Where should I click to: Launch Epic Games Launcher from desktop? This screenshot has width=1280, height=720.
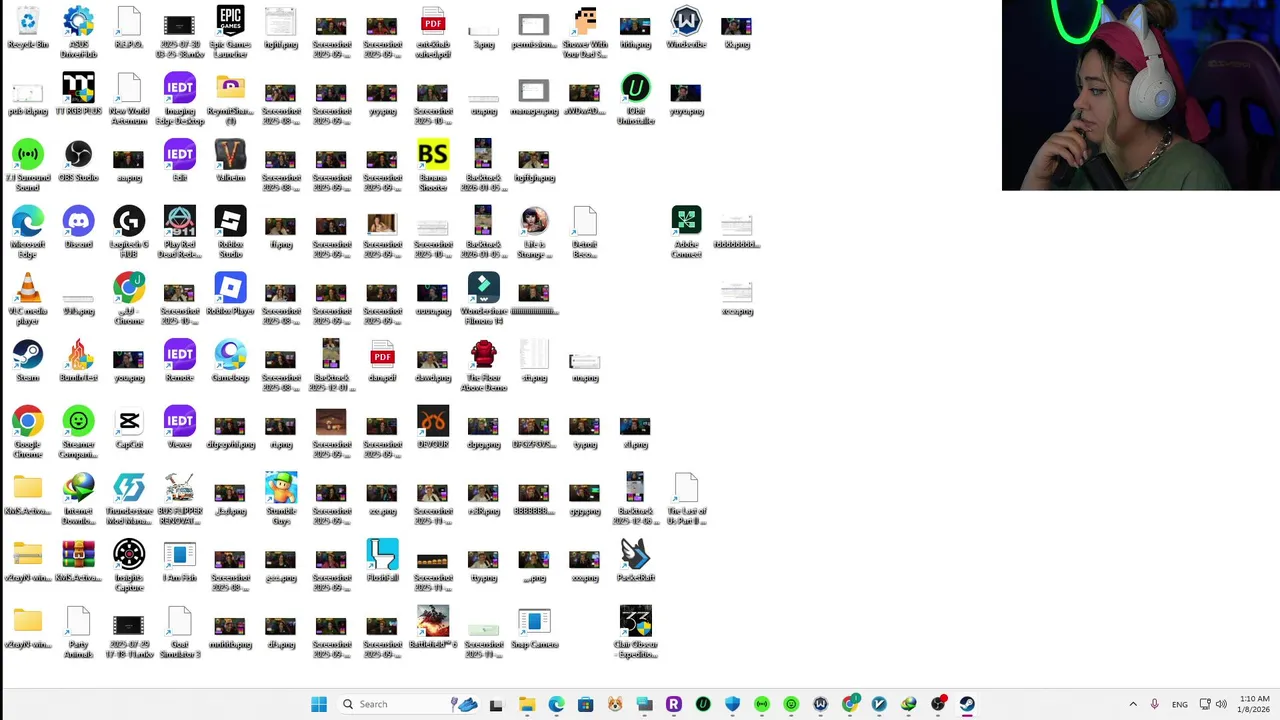[x=230, y=32]
